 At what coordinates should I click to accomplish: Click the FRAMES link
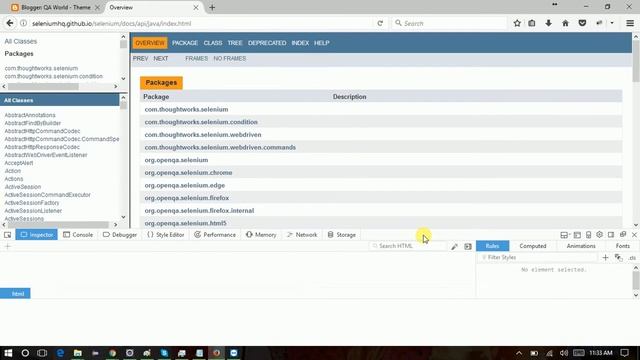tap(196, 58)
